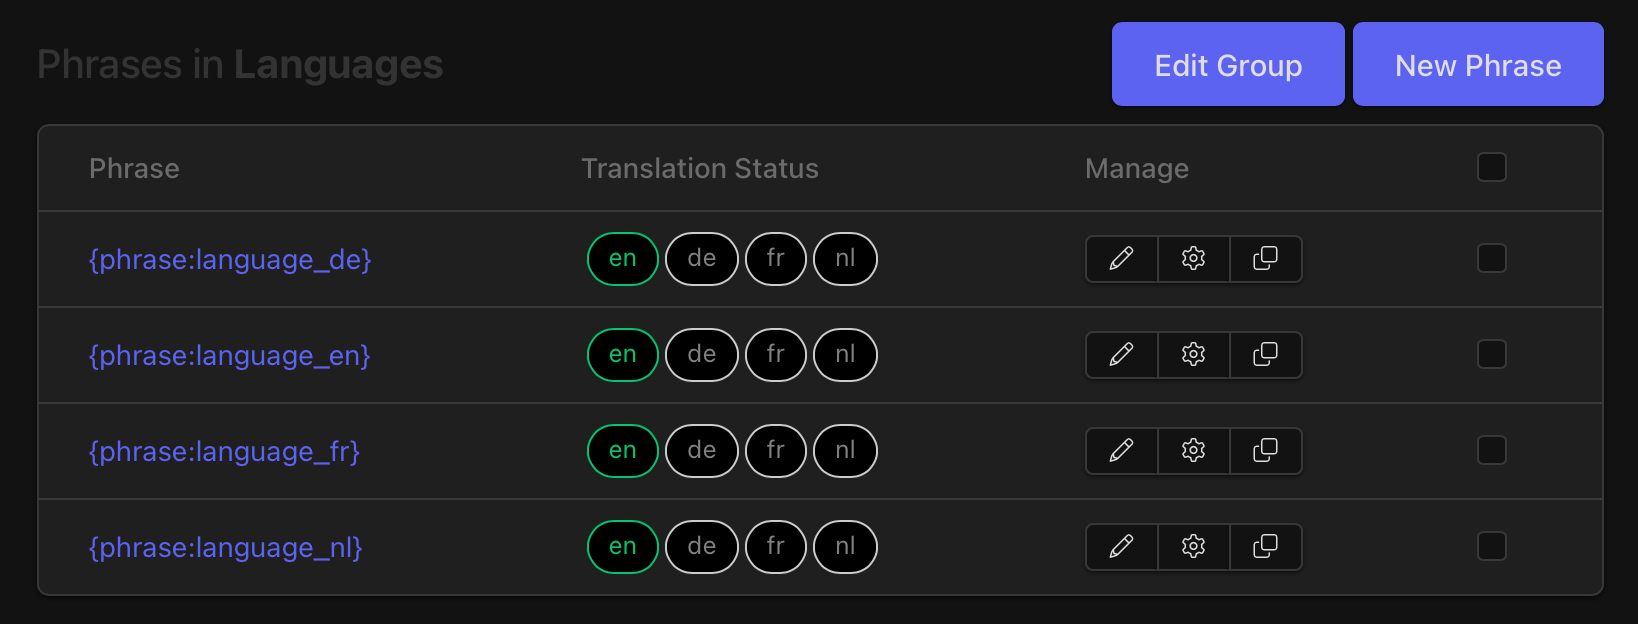Select the fr badge for language_nl

[x=776, y=547]
